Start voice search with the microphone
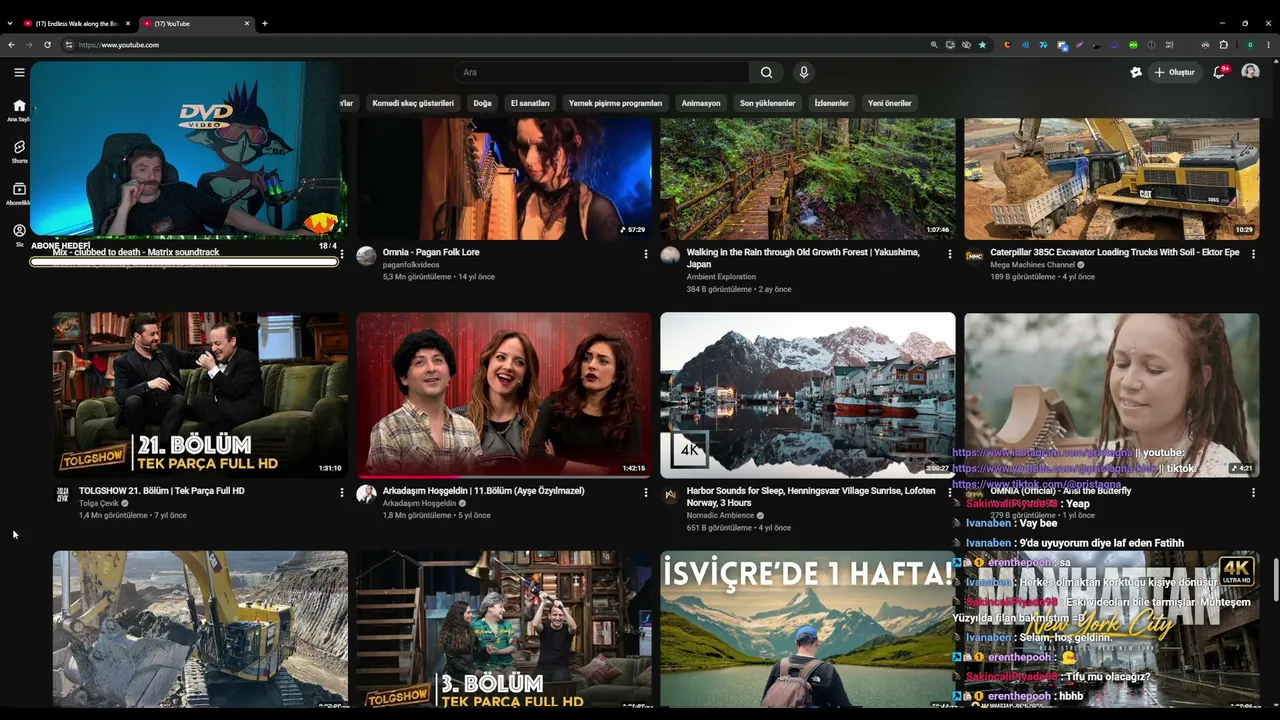This screenshot has height=720, width=1280. (x=803, y=72)
